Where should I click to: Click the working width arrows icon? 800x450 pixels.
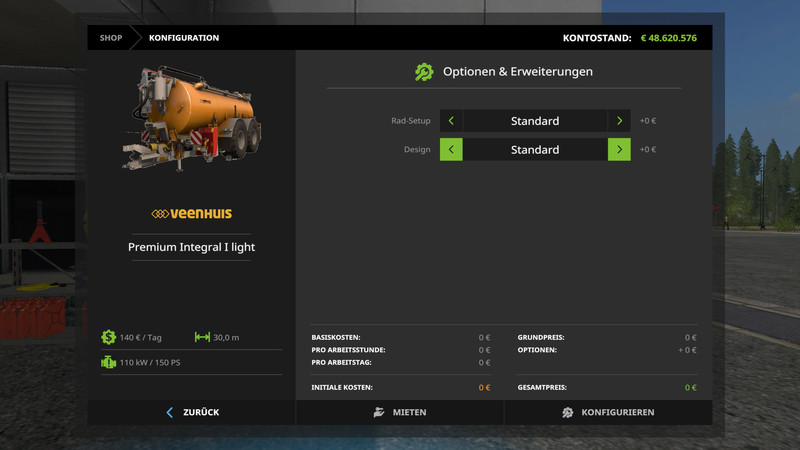click(202, 337)
